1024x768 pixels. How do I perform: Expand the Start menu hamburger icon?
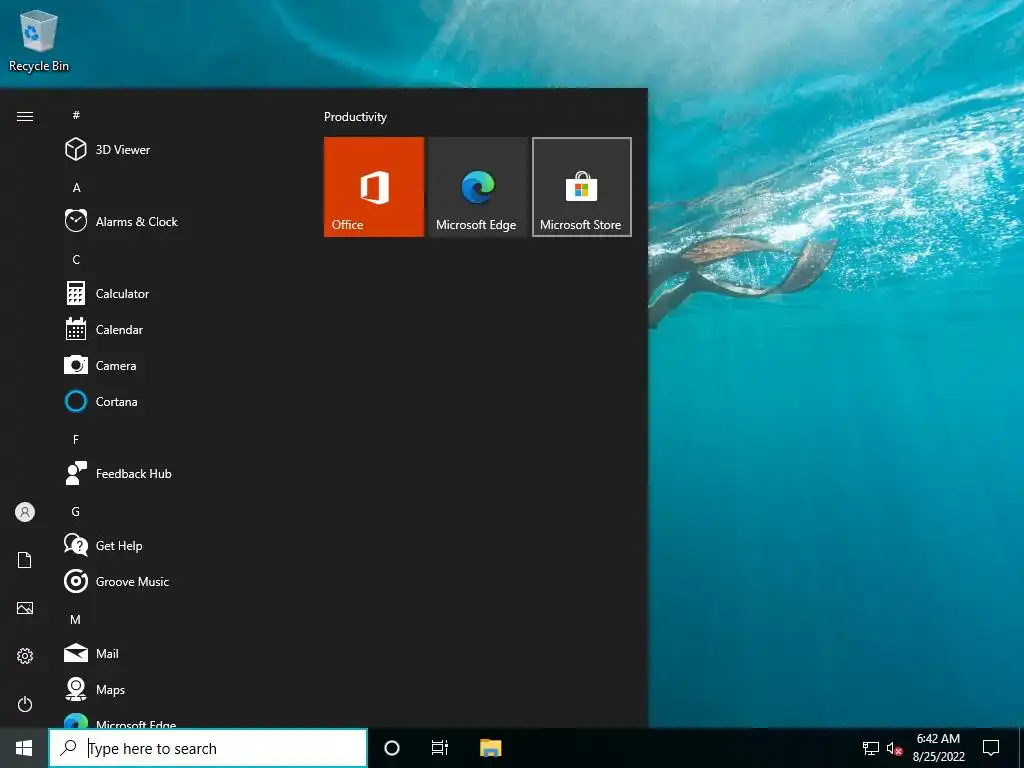point(25,116)
